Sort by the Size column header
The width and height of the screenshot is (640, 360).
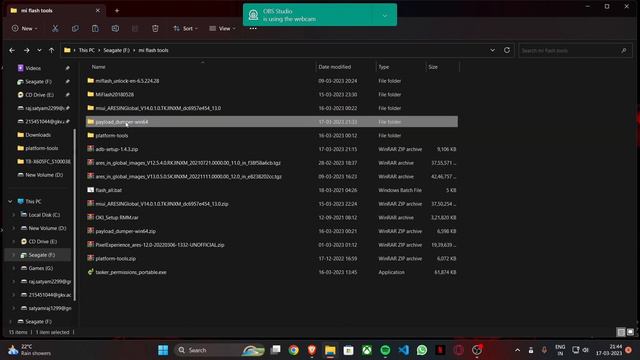(x=433, y=67)
